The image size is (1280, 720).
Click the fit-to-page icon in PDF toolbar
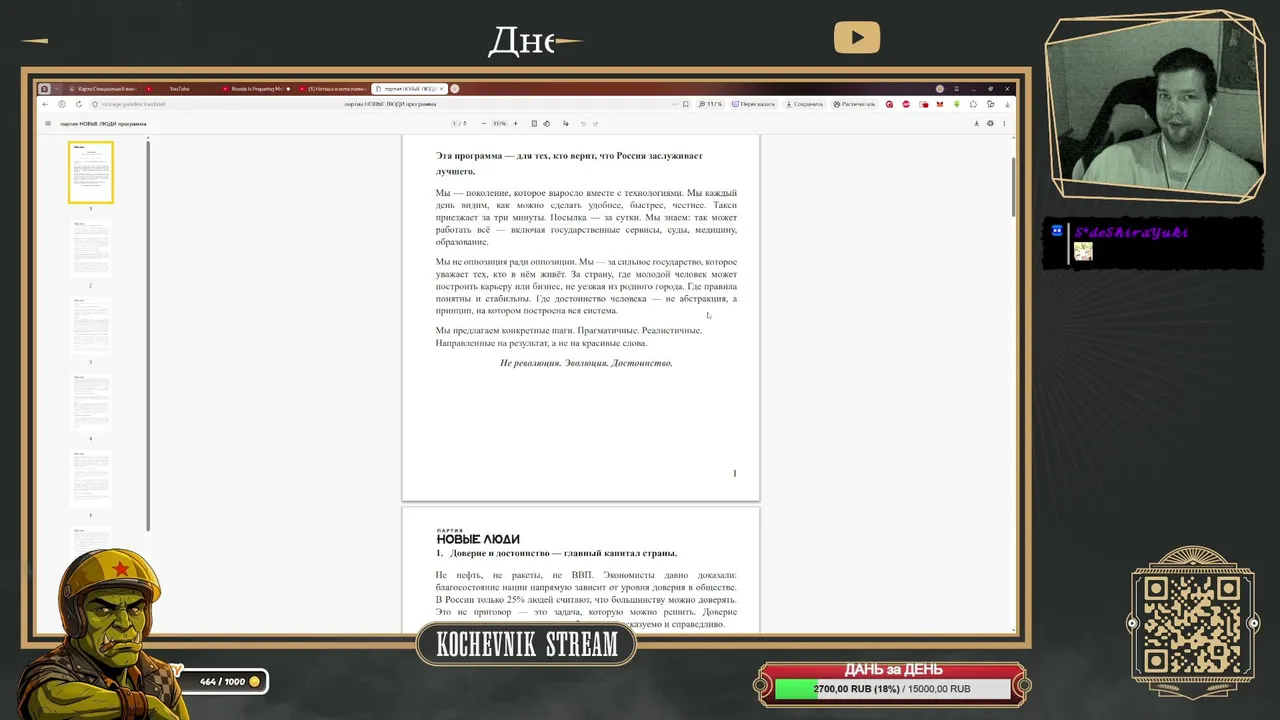point(534,124)
